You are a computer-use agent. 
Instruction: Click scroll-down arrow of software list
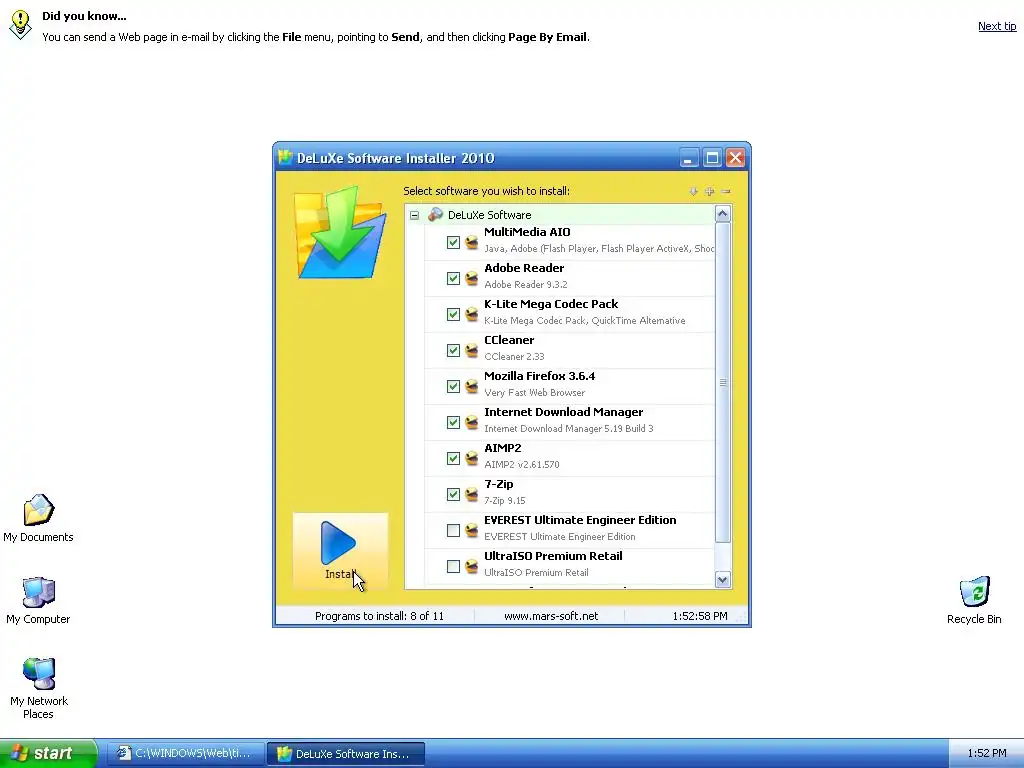click(x=722, y=579)
